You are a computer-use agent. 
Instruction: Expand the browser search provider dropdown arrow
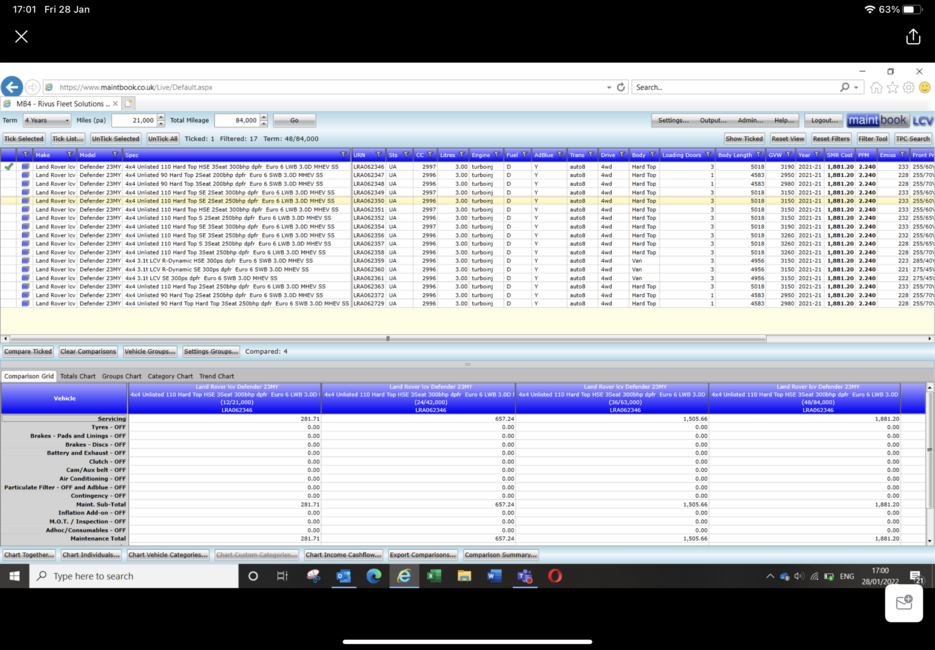click(x=856, y=87)
